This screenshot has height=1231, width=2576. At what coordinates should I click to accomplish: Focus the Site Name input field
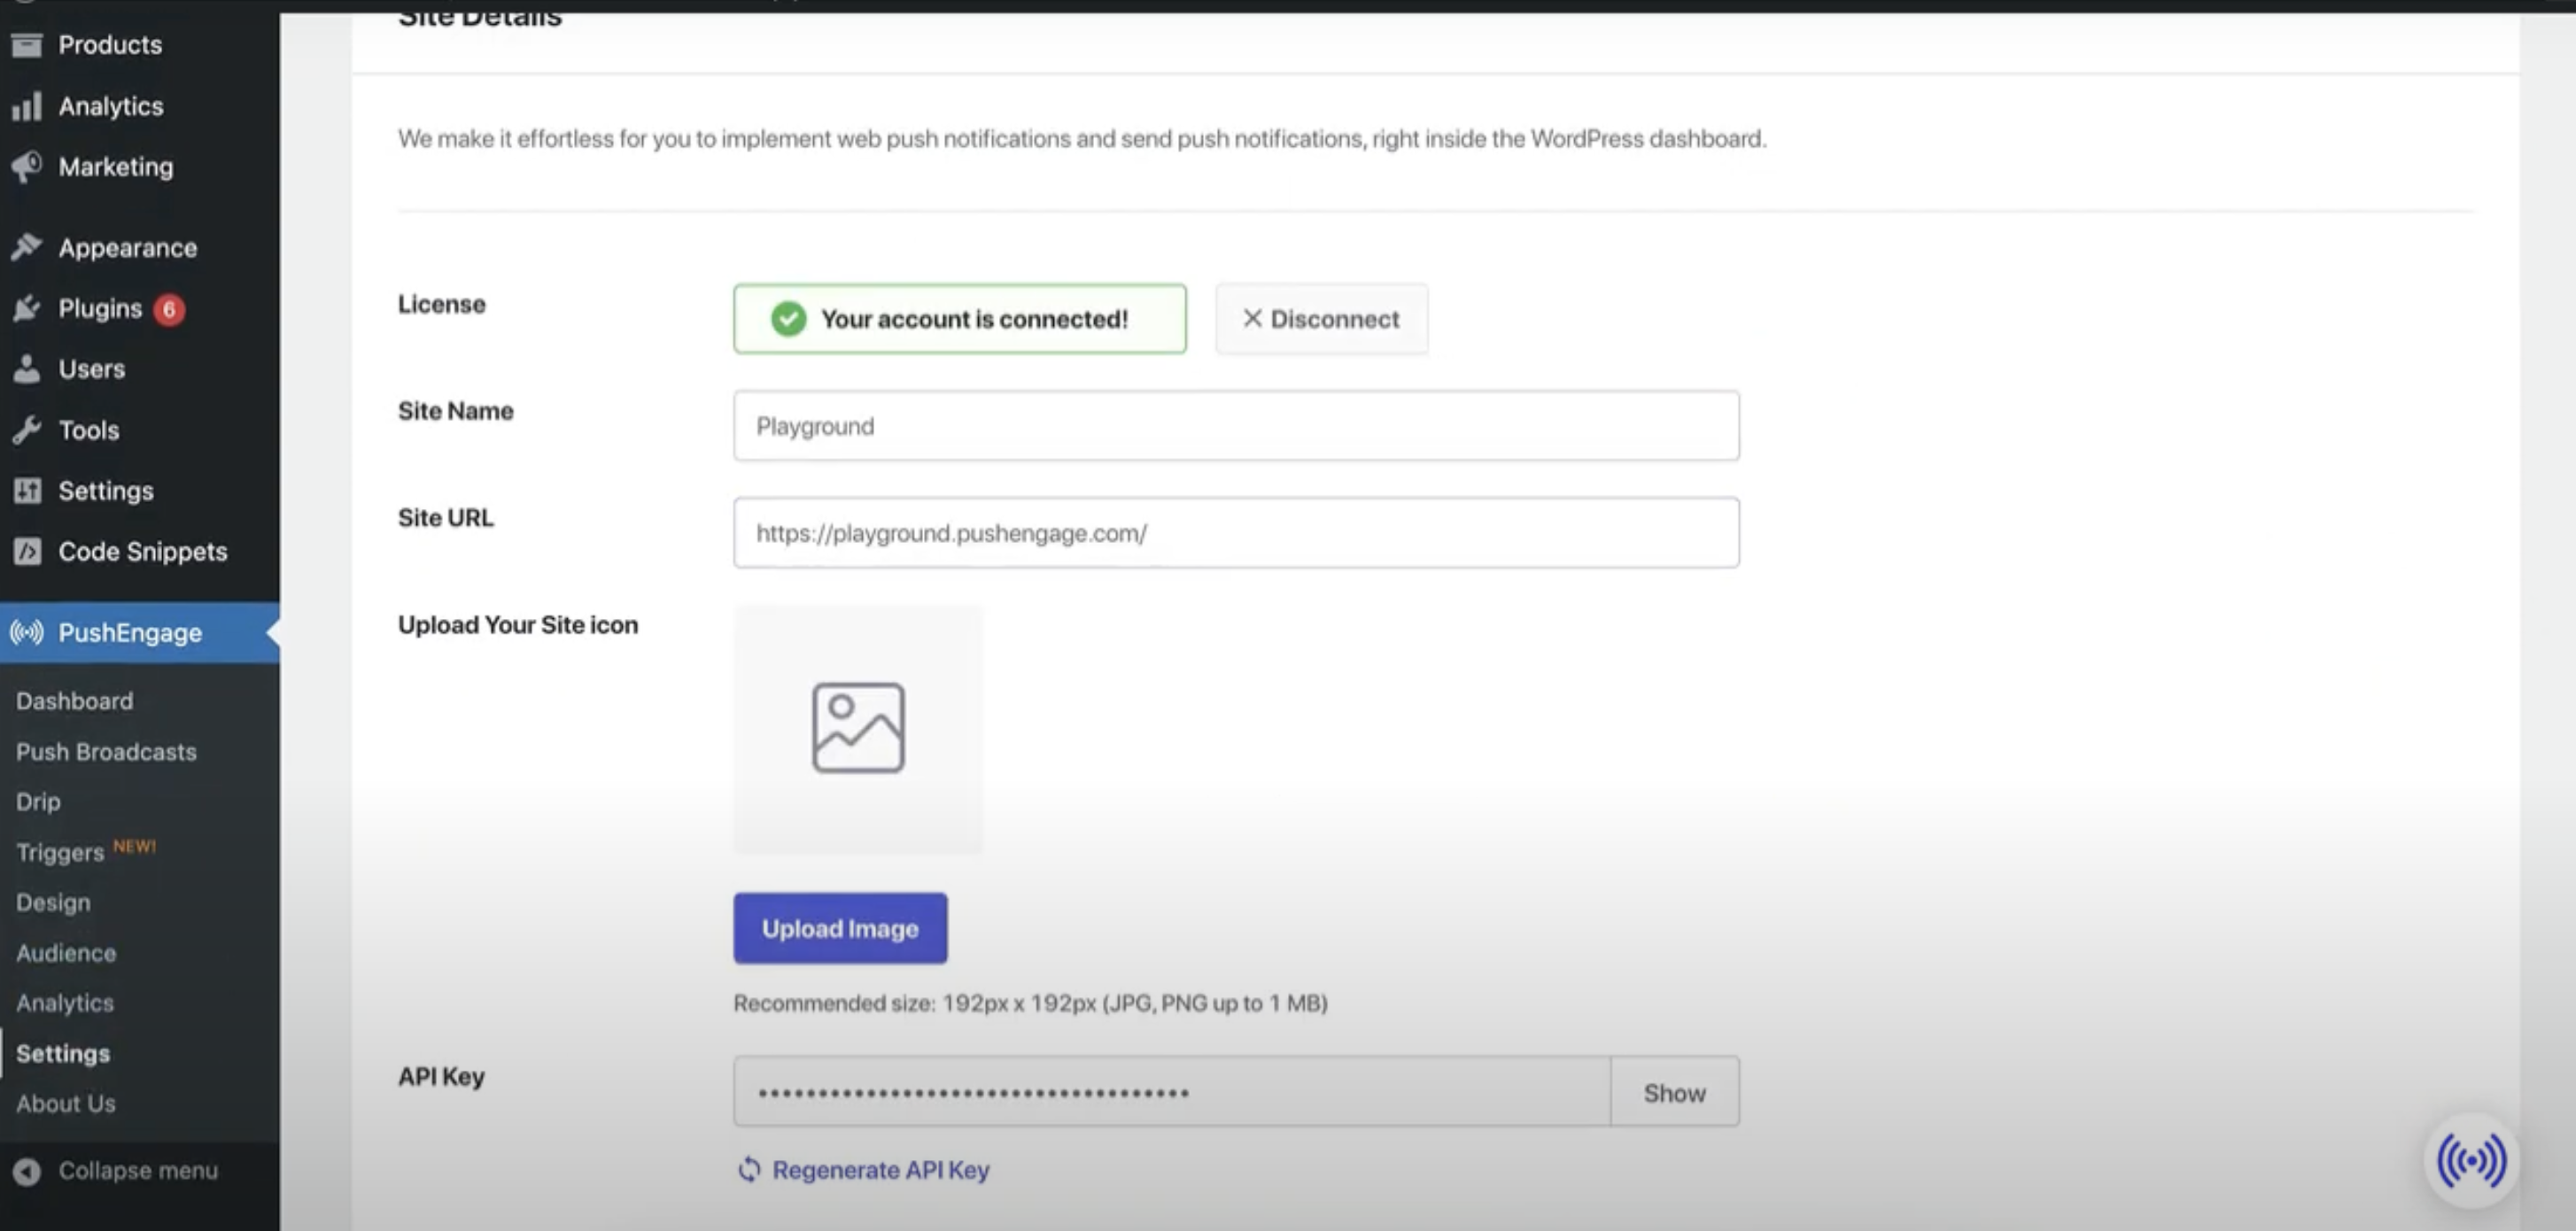pyautogui.click(x=1235, y=426)
